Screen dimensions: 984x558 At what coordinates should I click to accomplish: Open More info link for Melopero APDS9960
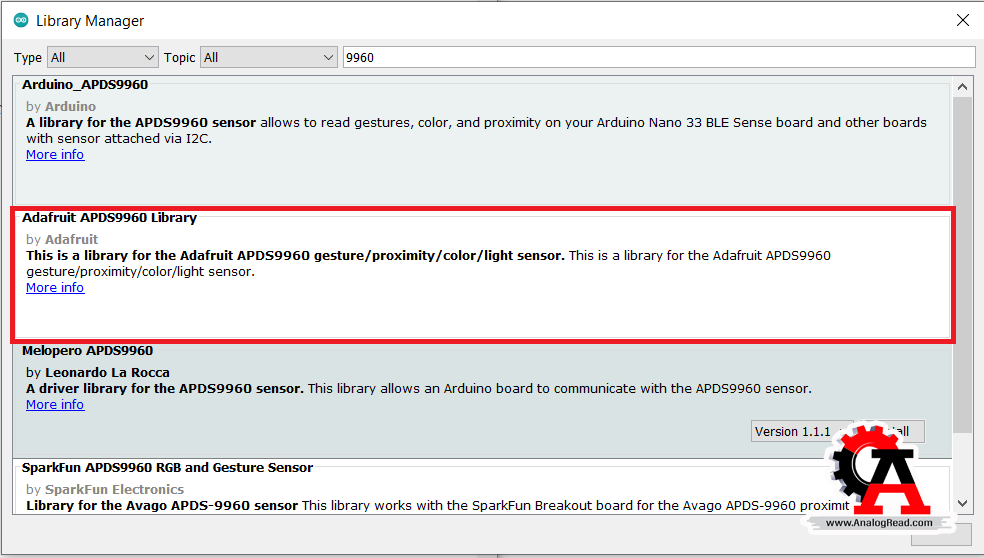pos(55,405)
